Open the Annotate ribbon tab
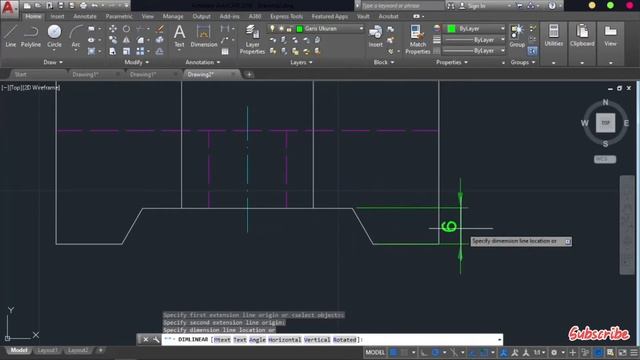Screen dimensions: 640x360 (85, 16)
